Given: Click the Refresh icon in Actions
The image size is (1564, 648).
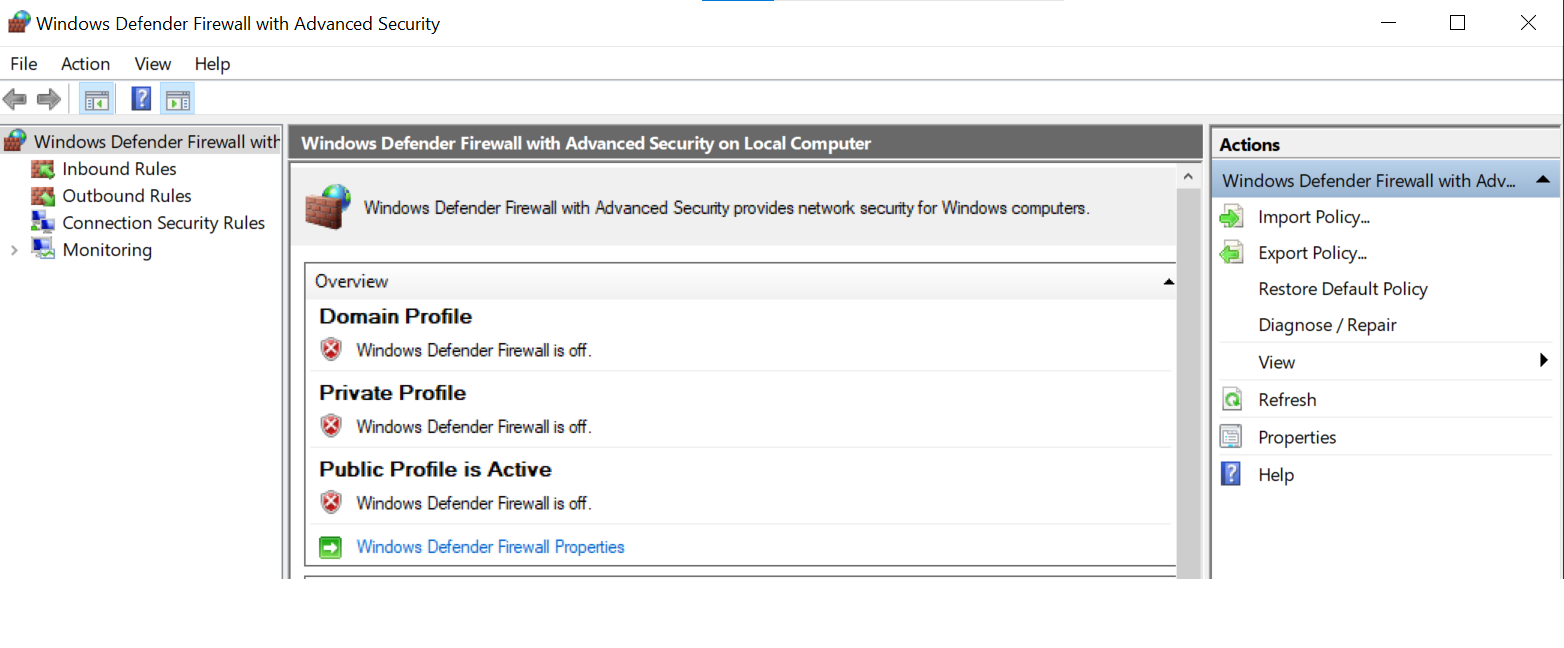Looking at the screenshot, I should pyautogui.click(x=1231, y=400).
